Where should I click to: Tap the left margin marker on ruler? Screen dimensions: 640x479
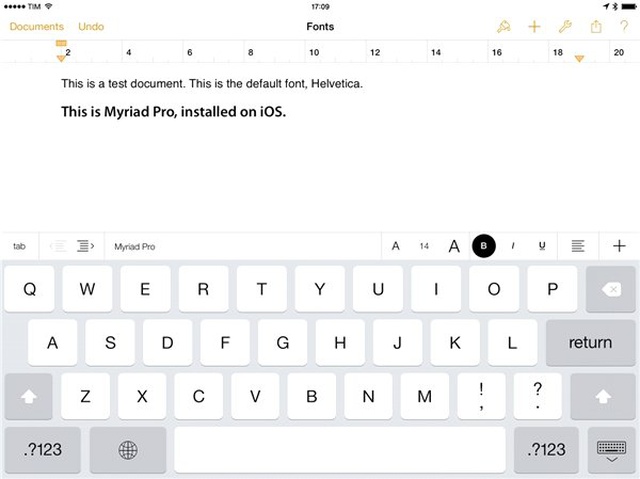pyautogui.click(x=61, y=58)
